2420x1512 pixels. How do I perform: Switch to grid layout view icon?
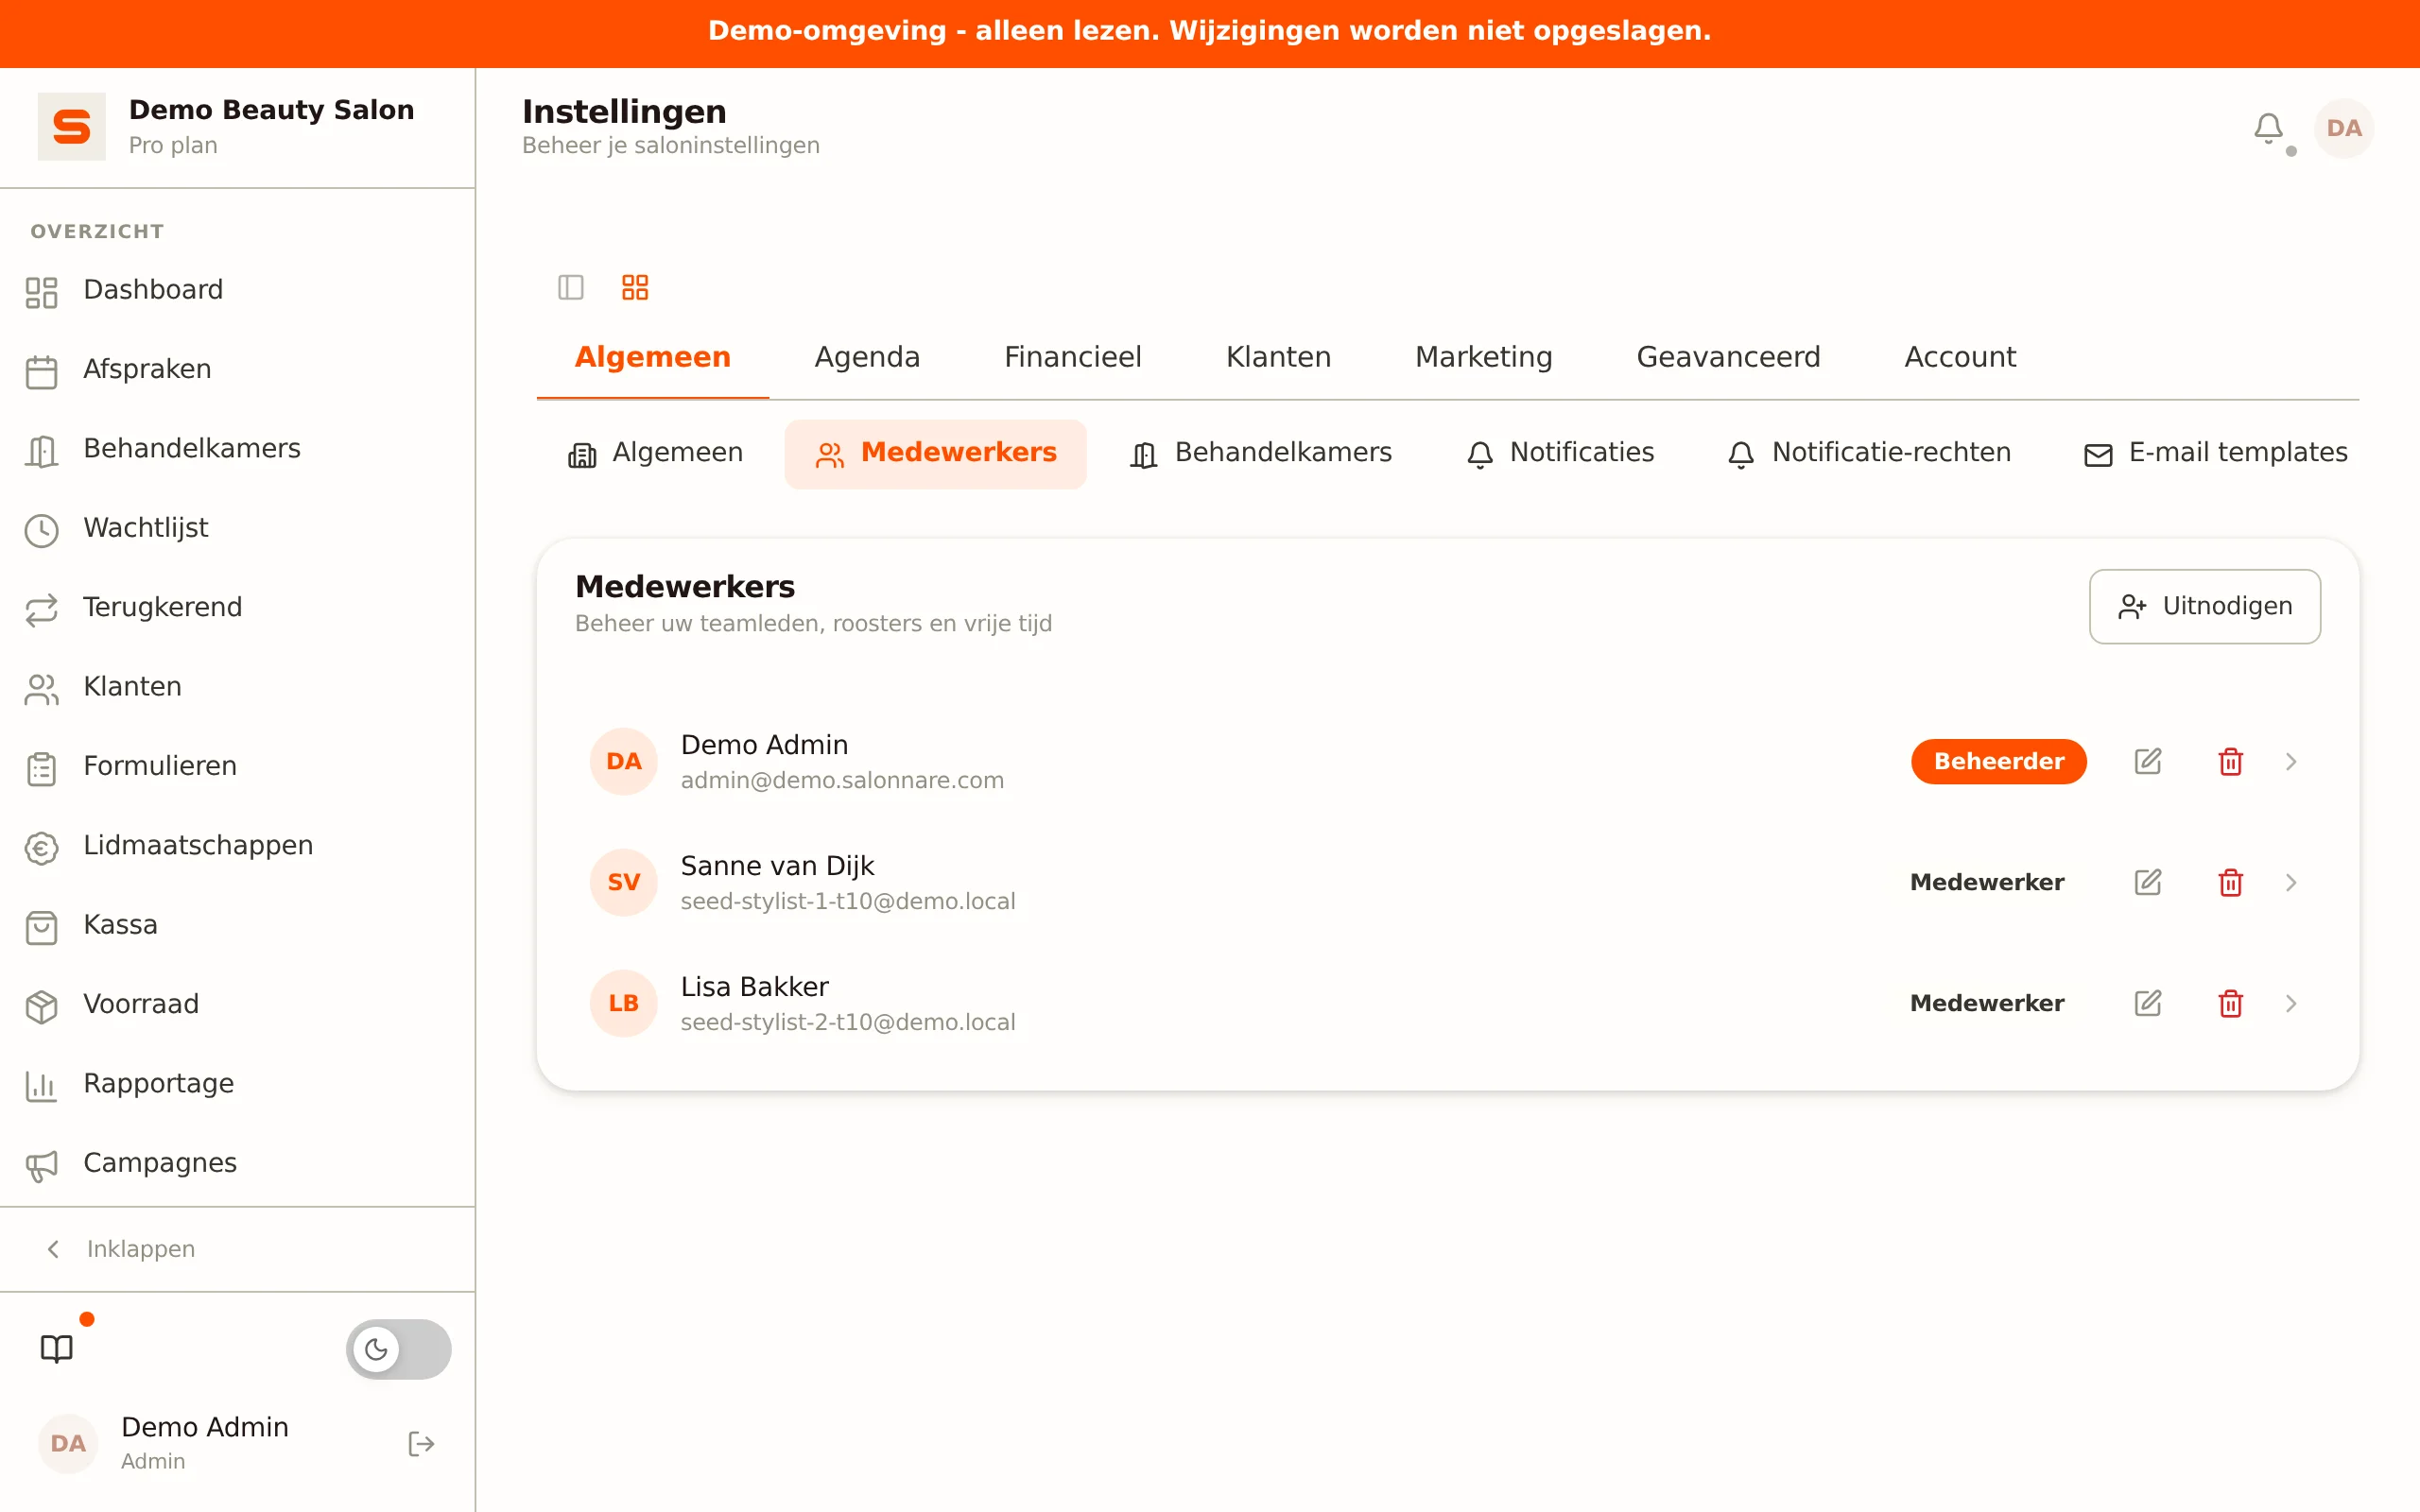635,288
